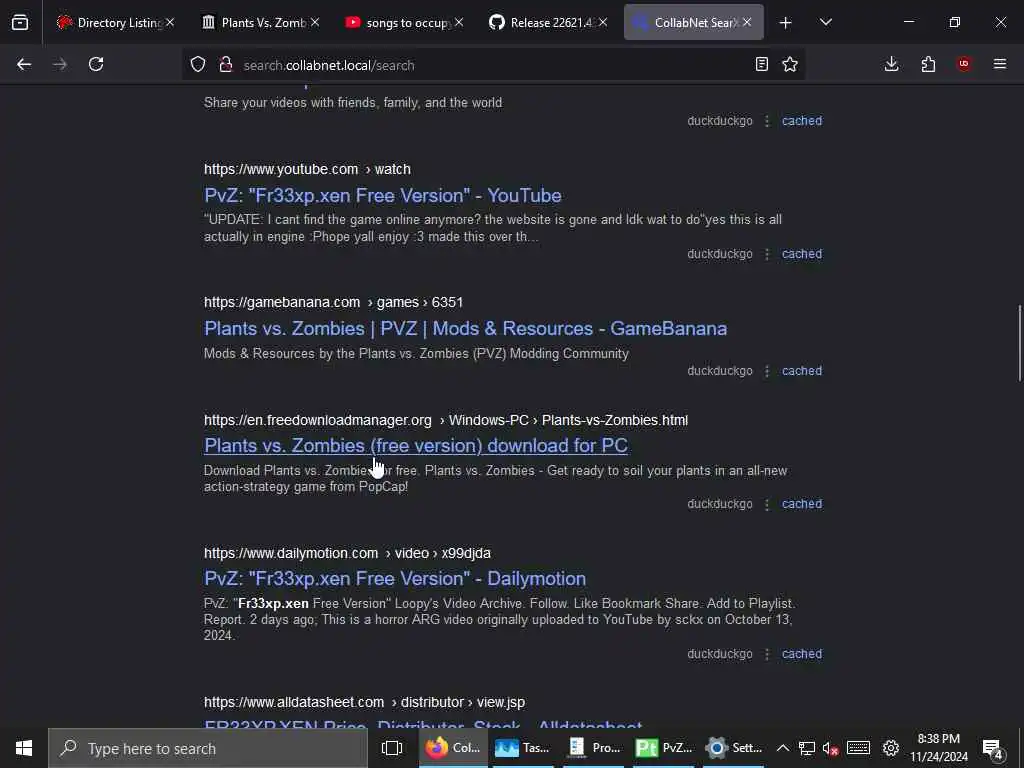The height and width of the screenshot is (768, 1024).
Task: Toggle reader view icon in address bar
Action: (761, 64)
